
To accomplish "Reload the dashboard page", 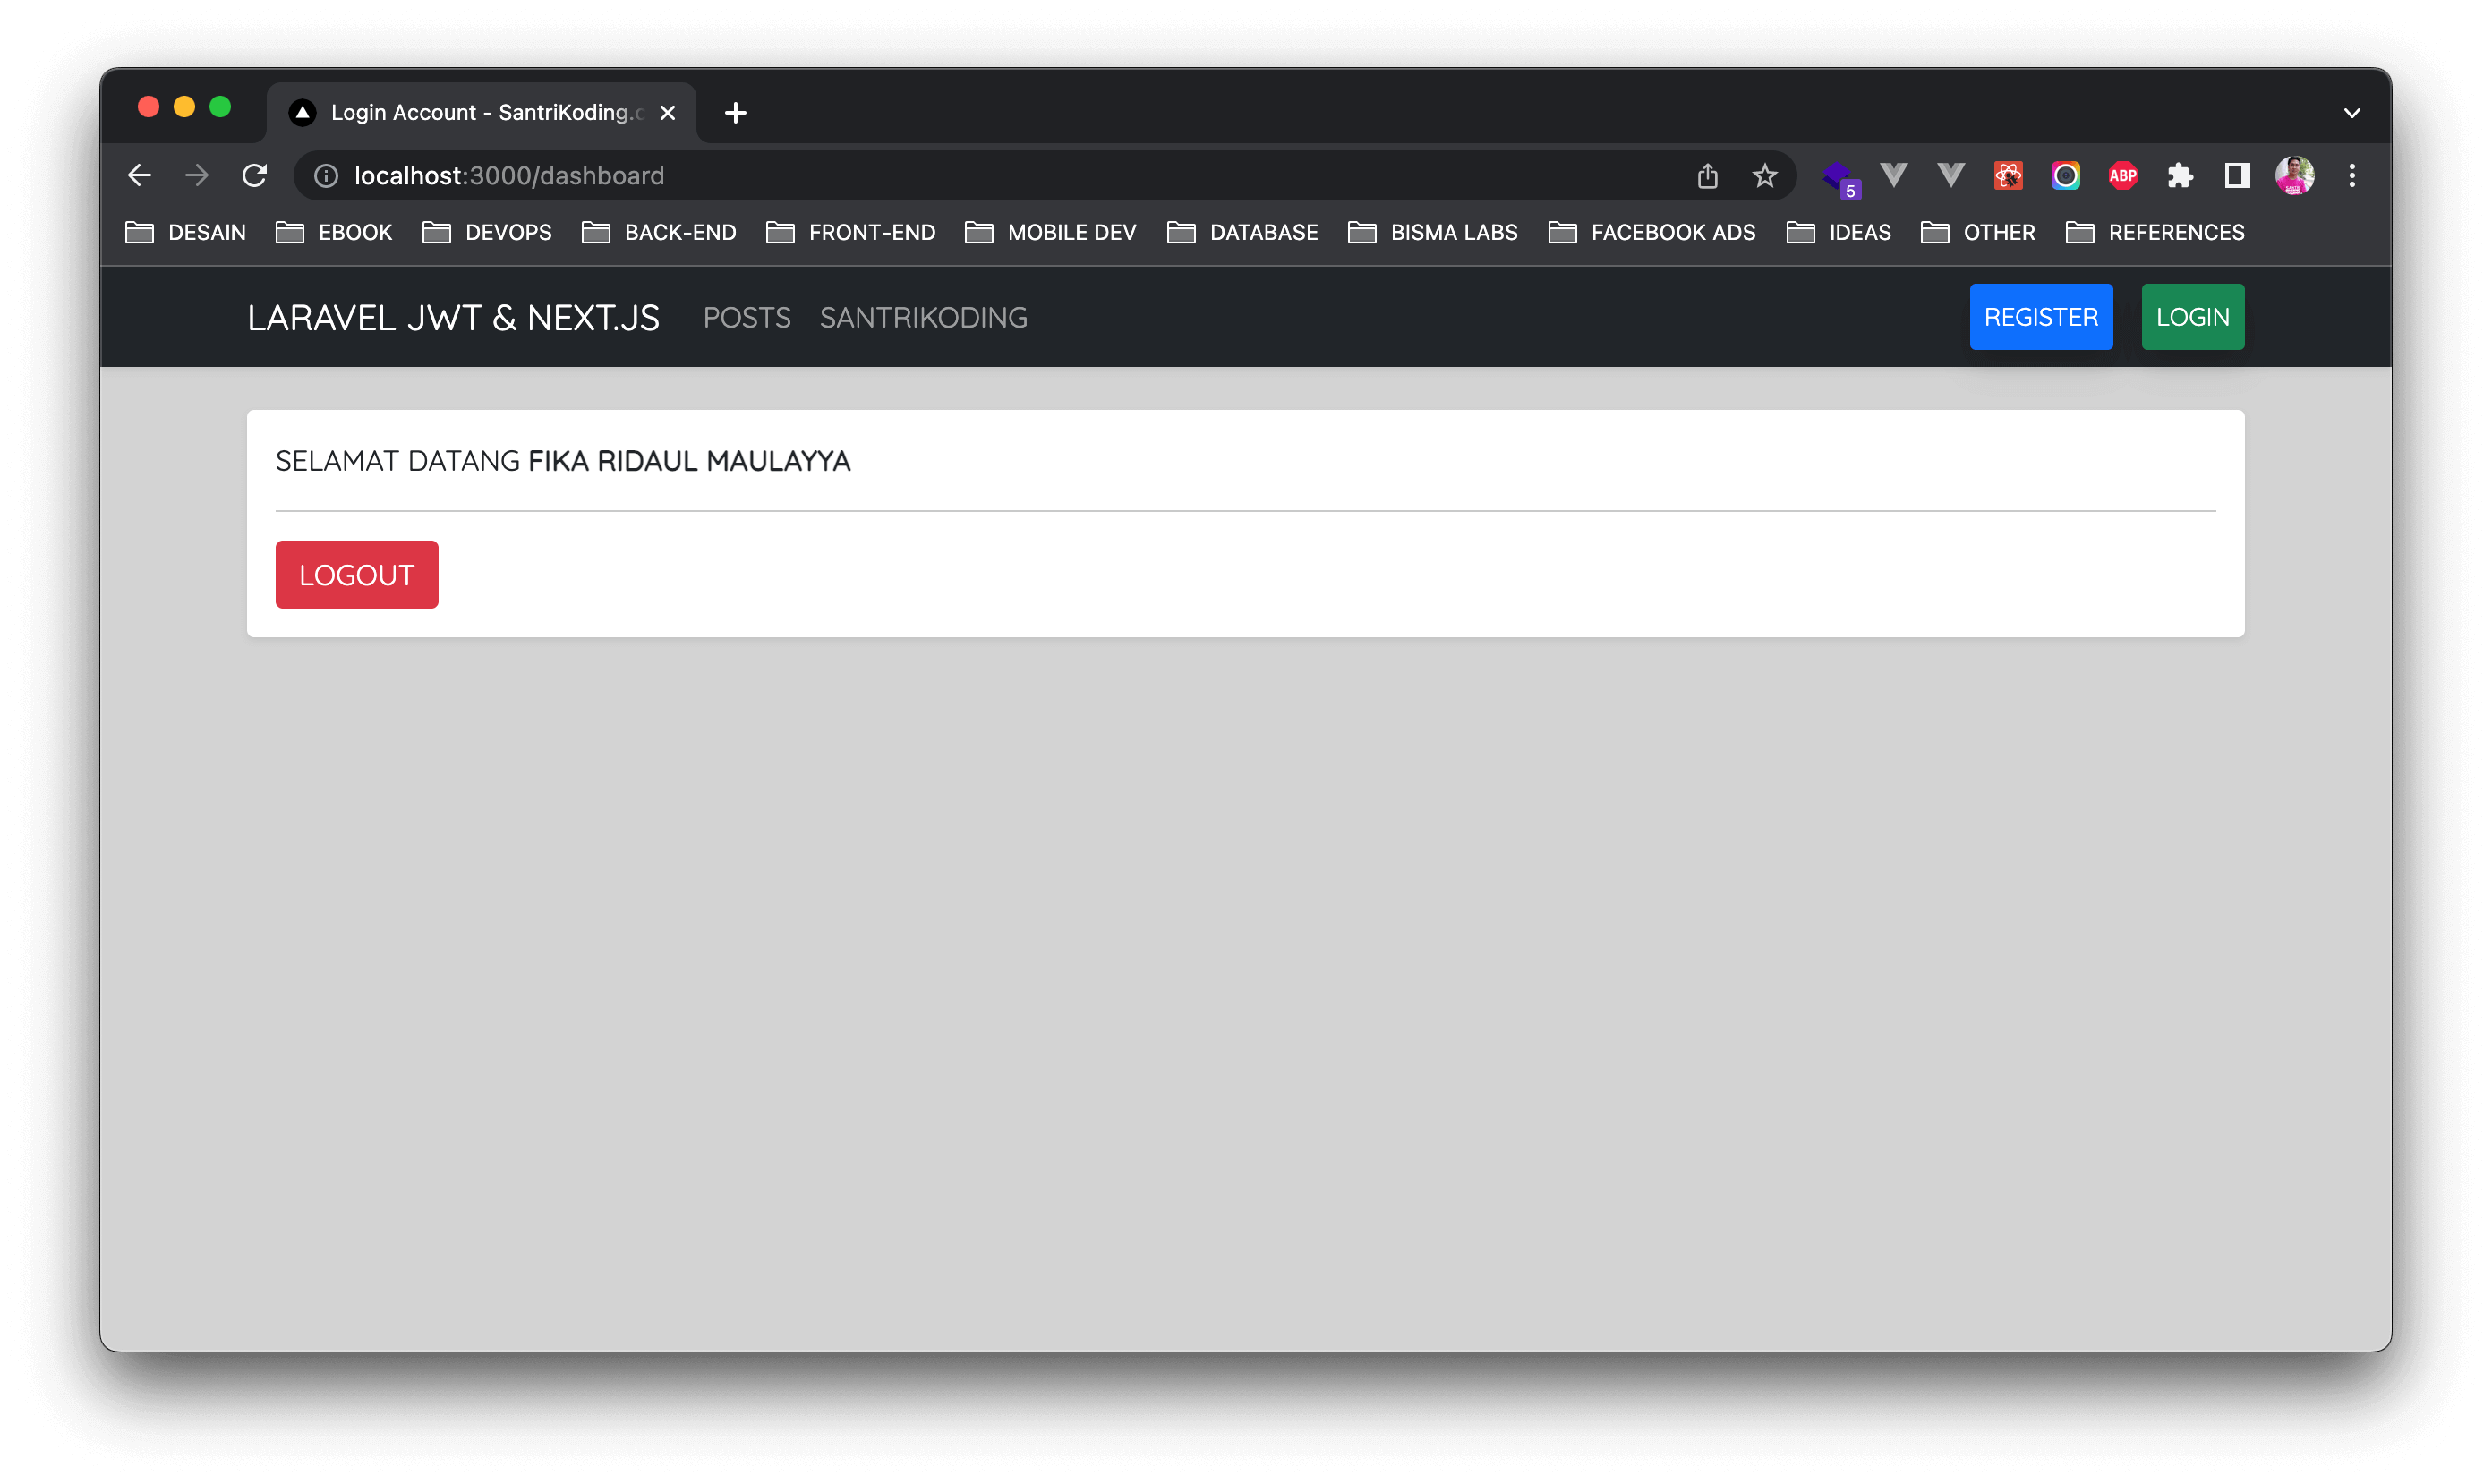I will [255, 176].
